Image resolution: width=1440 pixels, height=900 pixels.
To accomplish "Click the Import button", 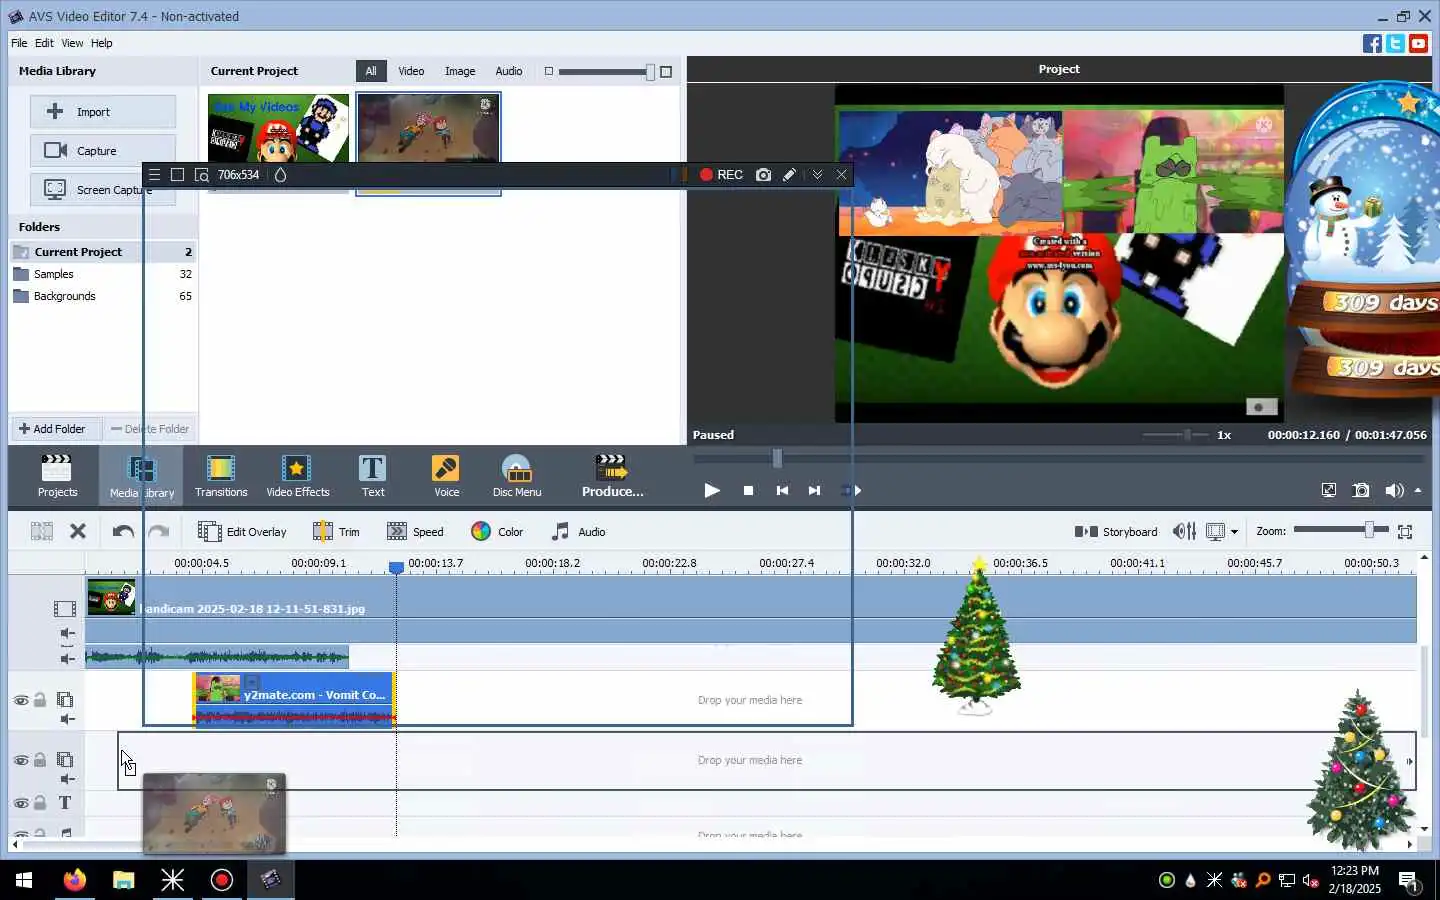I will coord(103,112).
